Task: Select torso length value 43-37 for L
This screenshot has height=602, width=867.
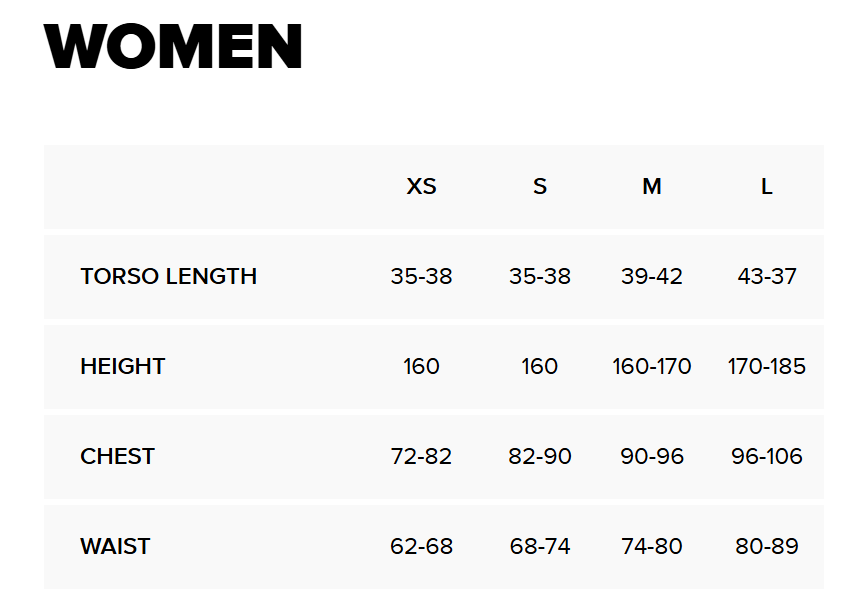Action: pos(767,277)
